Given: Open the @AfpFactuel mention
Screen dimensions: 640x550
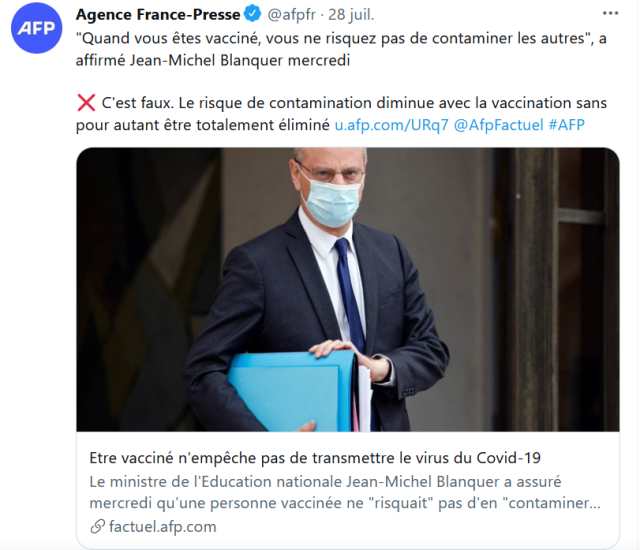Looking at the screenshot, I should [x=498, y=124].
